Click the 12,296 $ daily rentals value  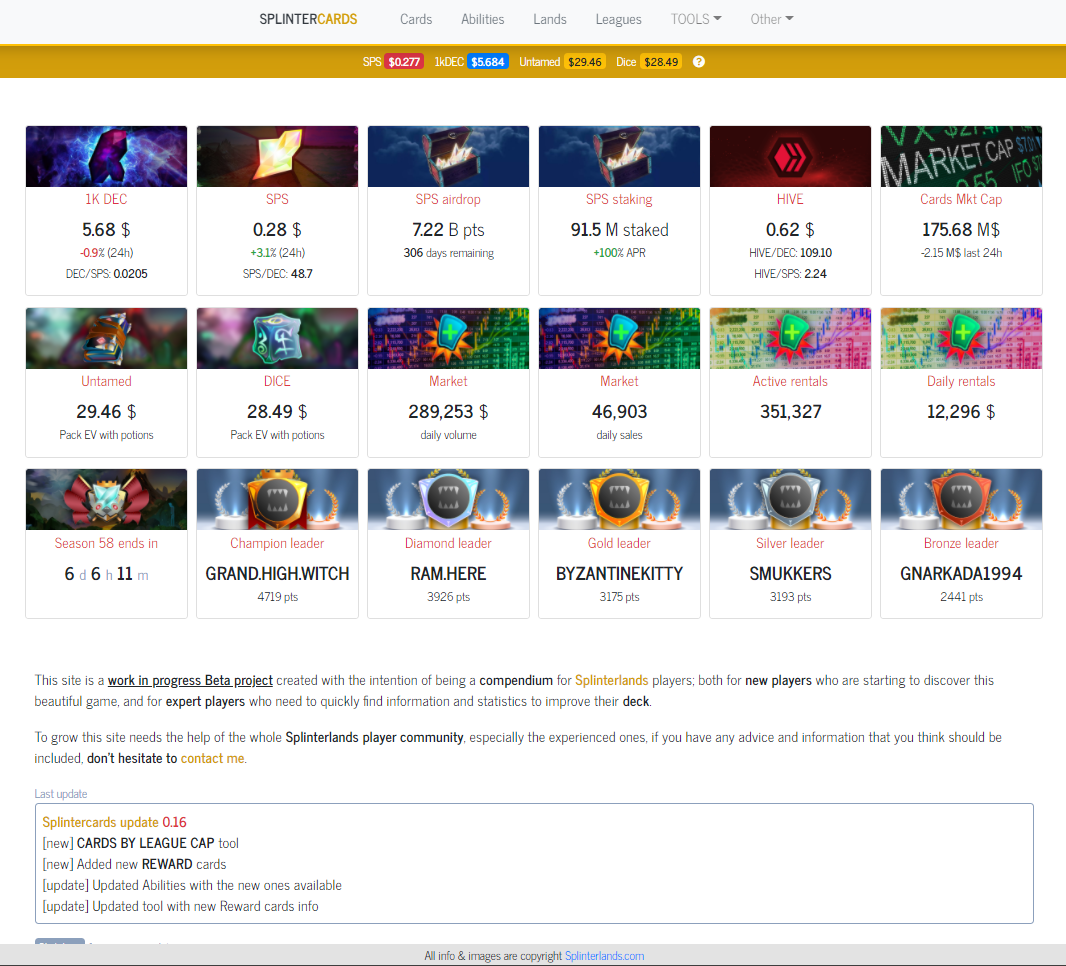click(961, 412)
